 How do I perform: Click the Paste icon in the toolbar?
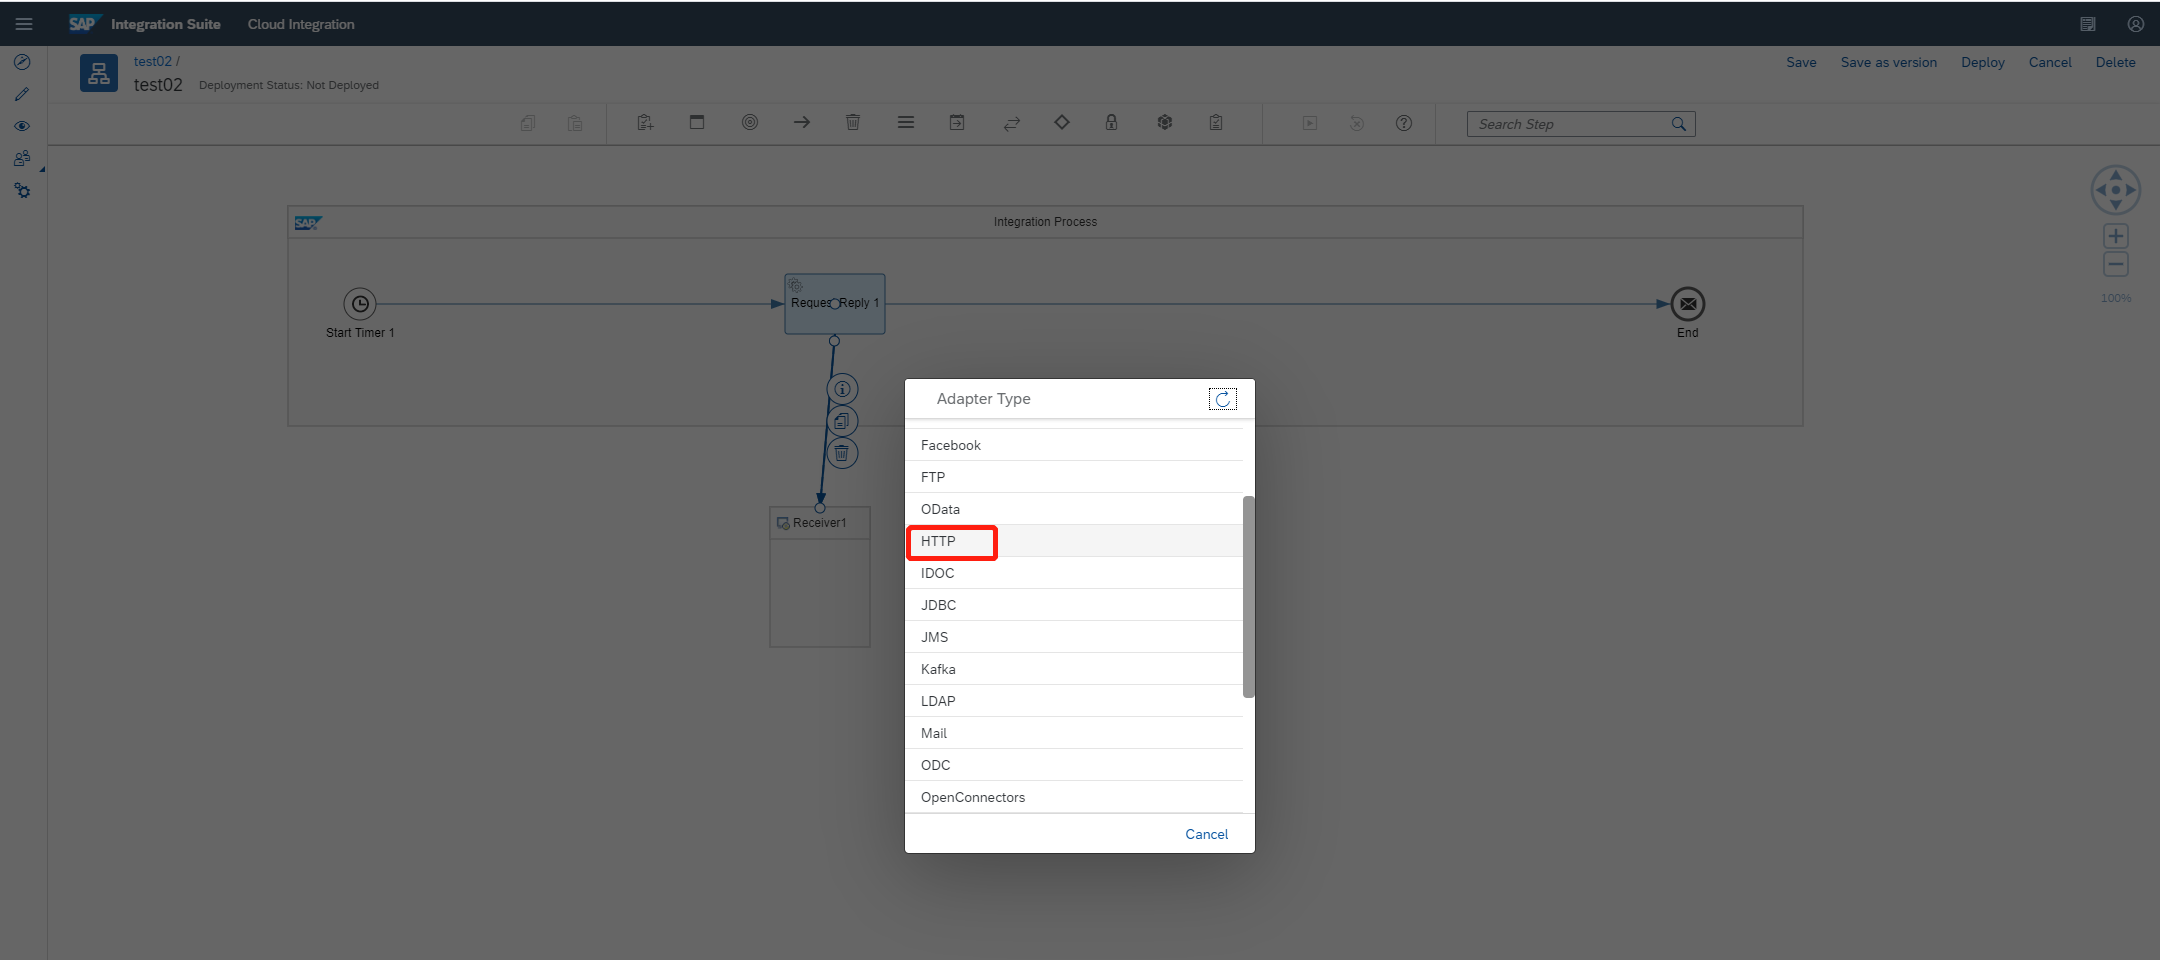pos(575,123)
